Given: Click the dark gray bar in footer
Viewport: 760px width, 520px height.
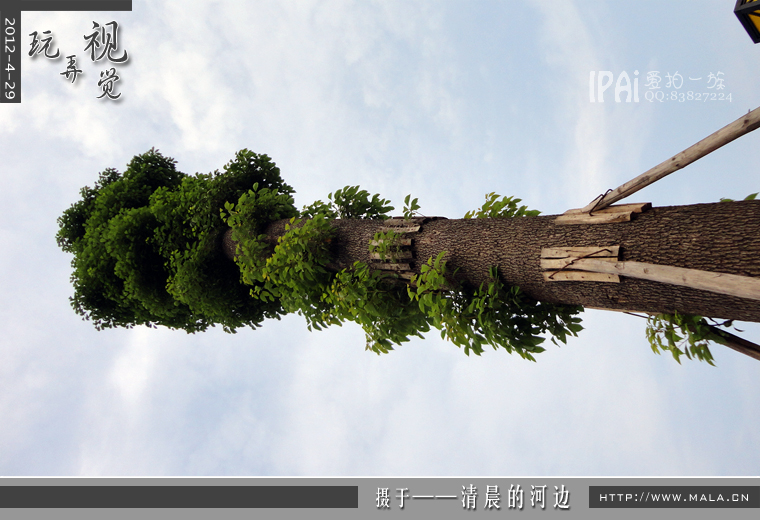Looking at the screenshot, I should (x=178, y=497).
